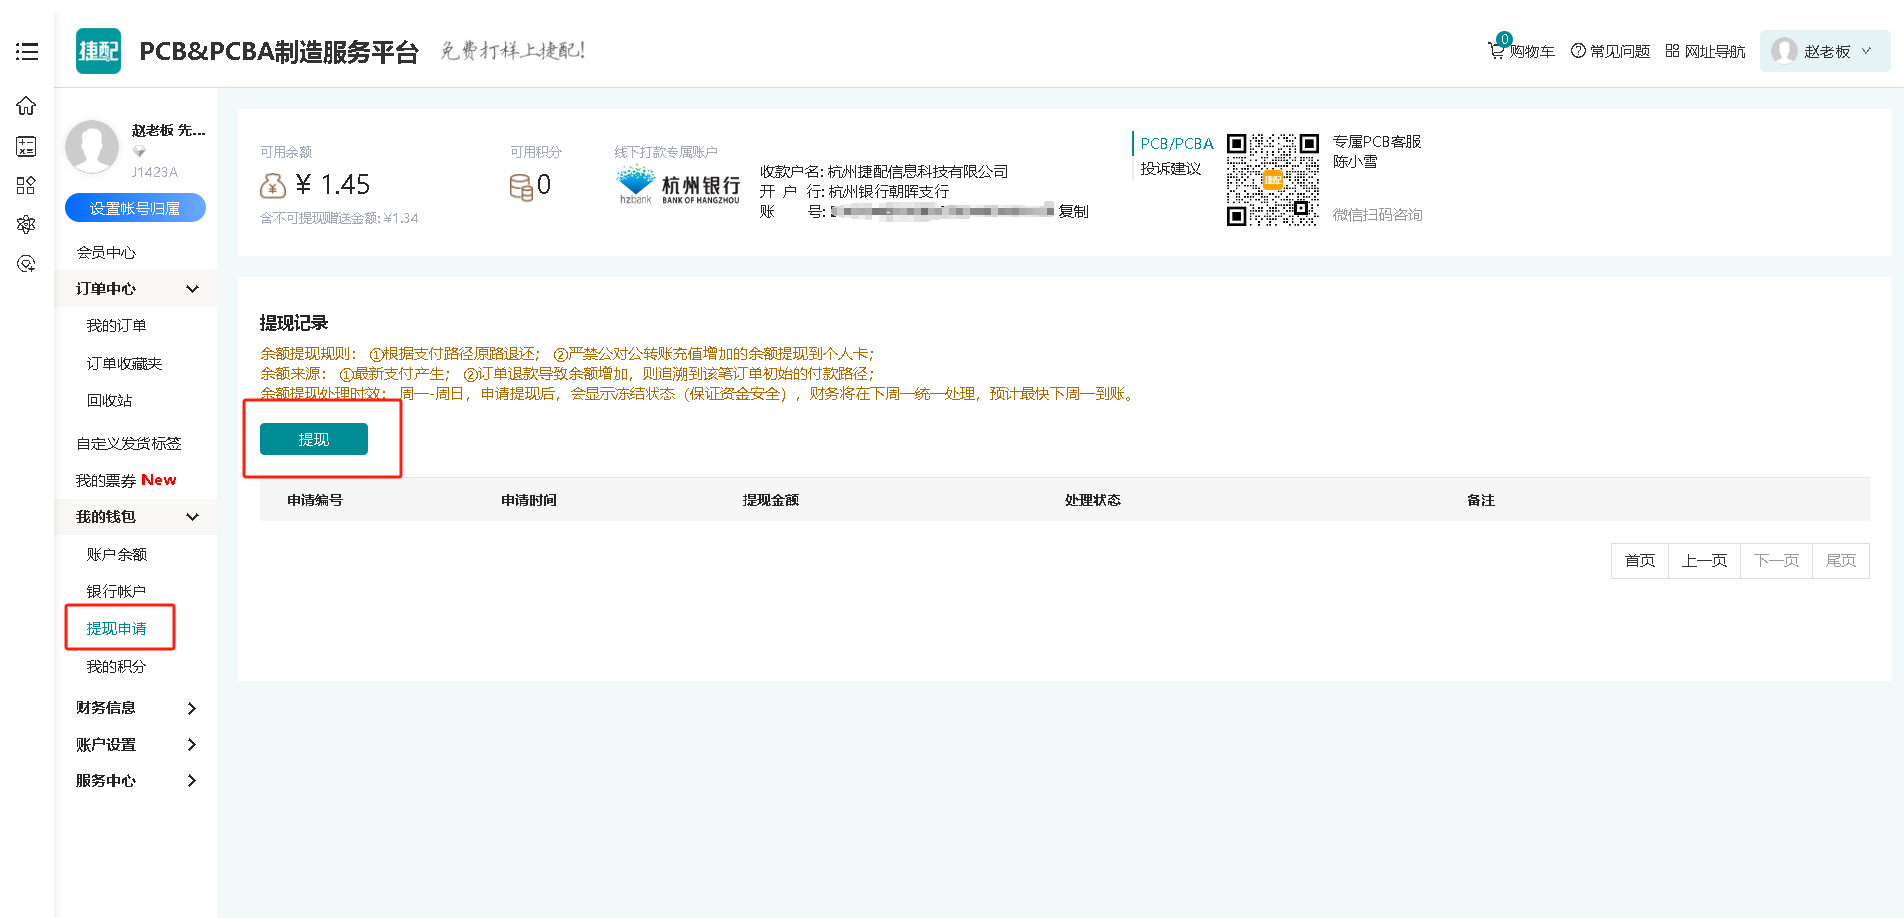Click the ¥ 1.45 balance amount
The image size is (1904, 918).
pos(333,185)
